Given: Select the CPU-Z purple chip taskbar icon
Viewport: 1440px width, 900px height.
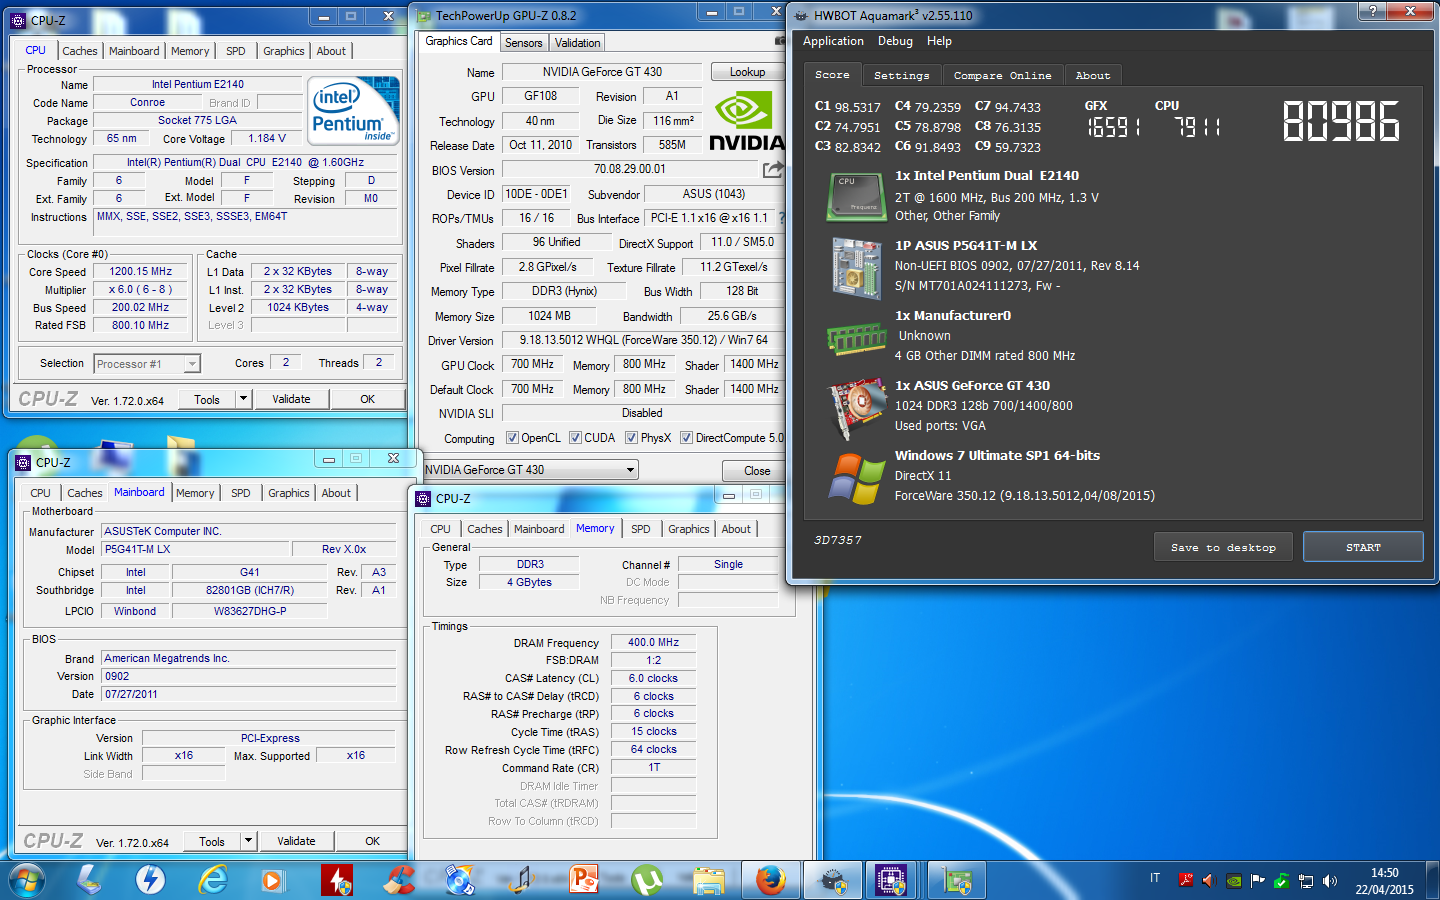Looking at the screenshot, I should tap(892, 880).
